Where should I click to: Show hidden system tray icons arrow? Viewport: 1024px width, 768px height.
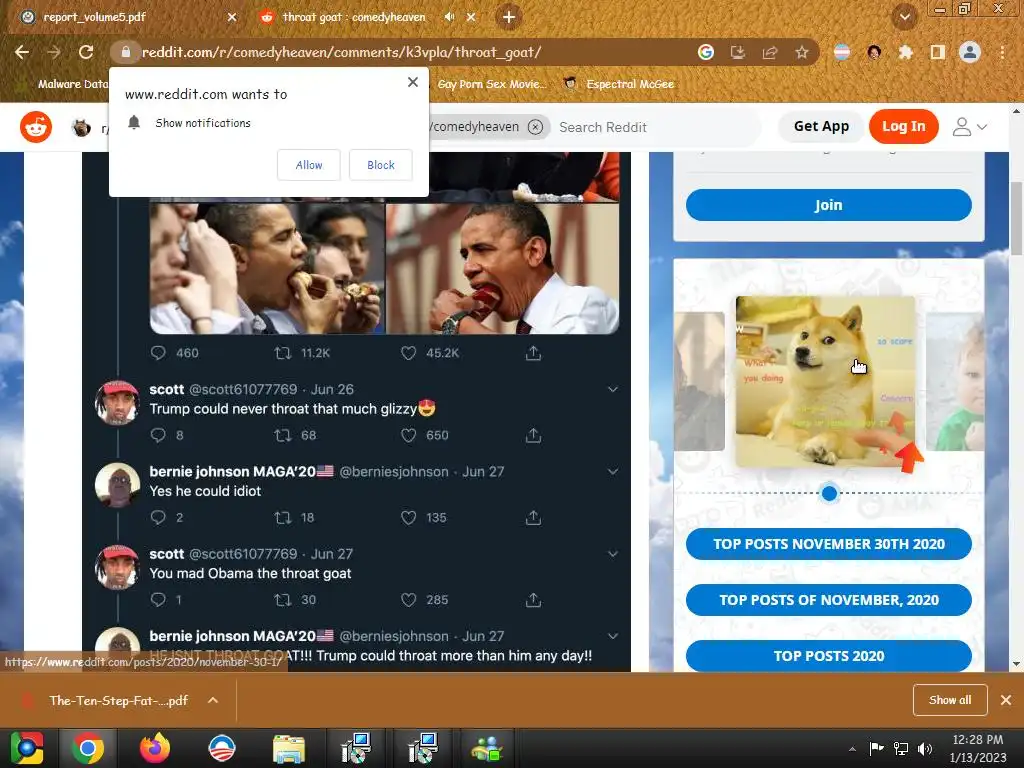pyautogui.click(x=852, y=749)
